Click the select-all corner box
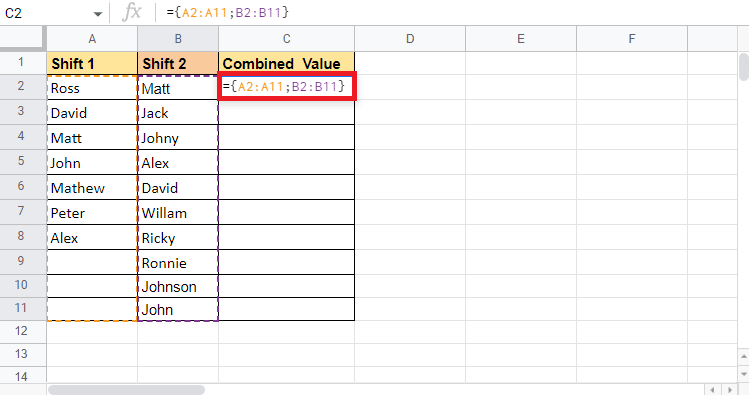Screen dimensions: 749x395 point(23,39)
